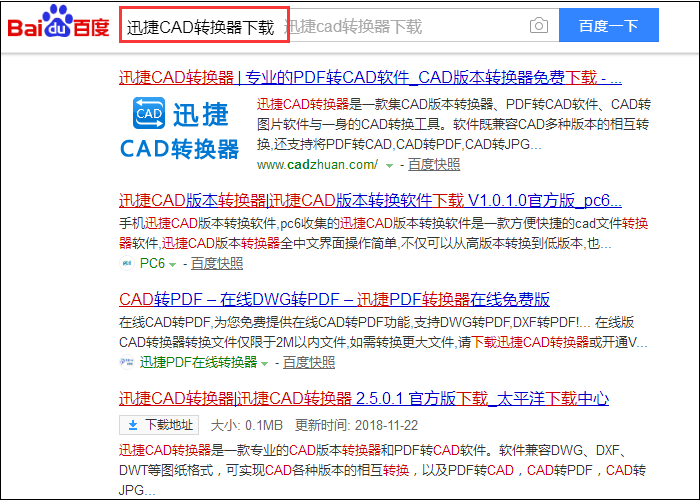Expand dropdown arrow next to www.cadzhuan.com
The height and width of the screenshot is (500, 700).
389,166
